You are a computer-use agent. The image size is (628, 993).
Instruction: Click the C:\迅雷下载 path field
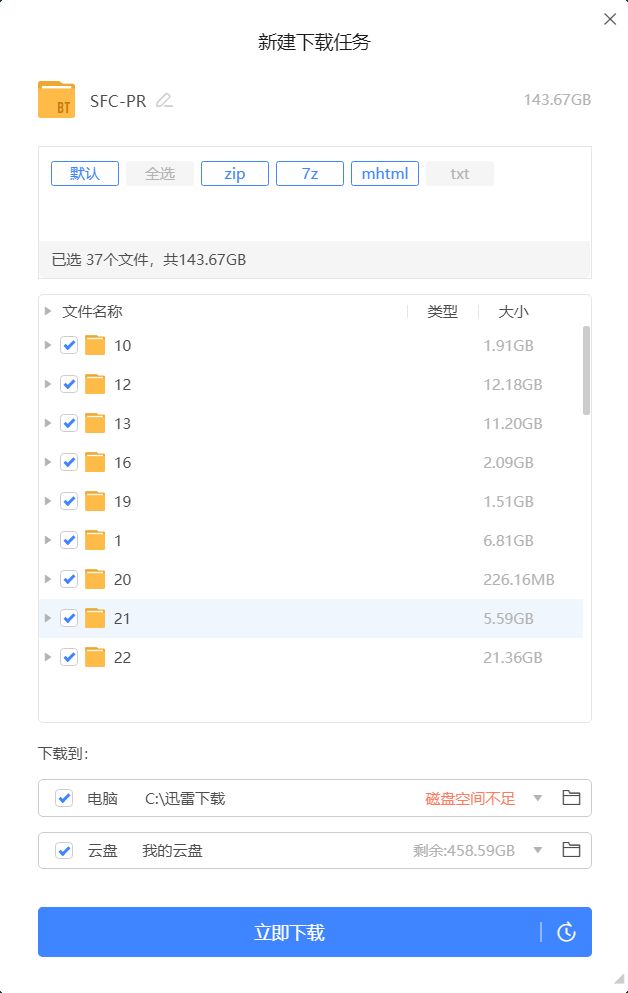point(185,799)
